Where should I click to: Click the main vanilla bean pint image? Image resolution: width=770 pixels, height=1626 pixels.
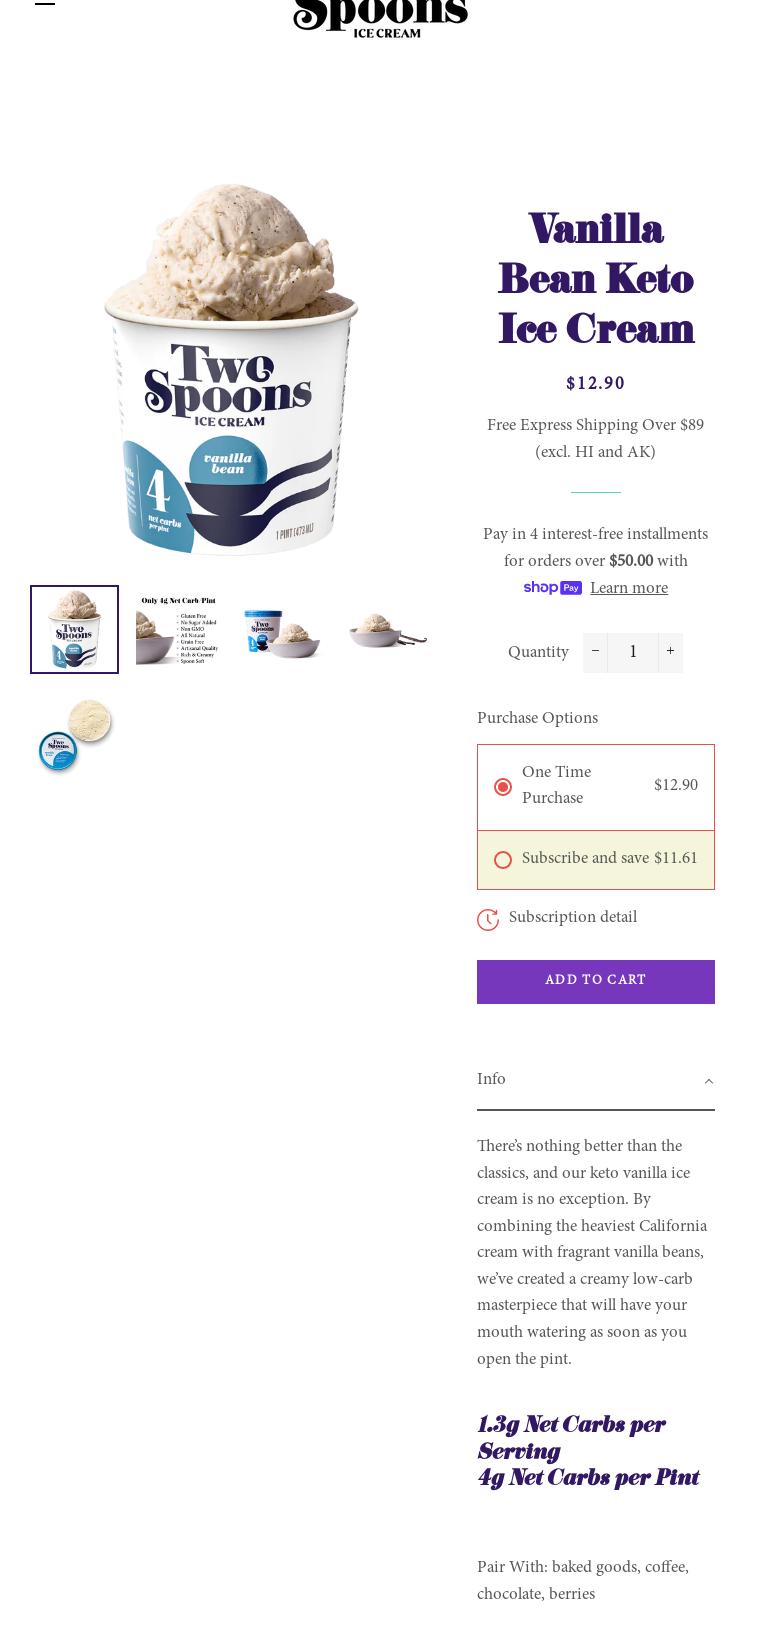pos(231,368)
